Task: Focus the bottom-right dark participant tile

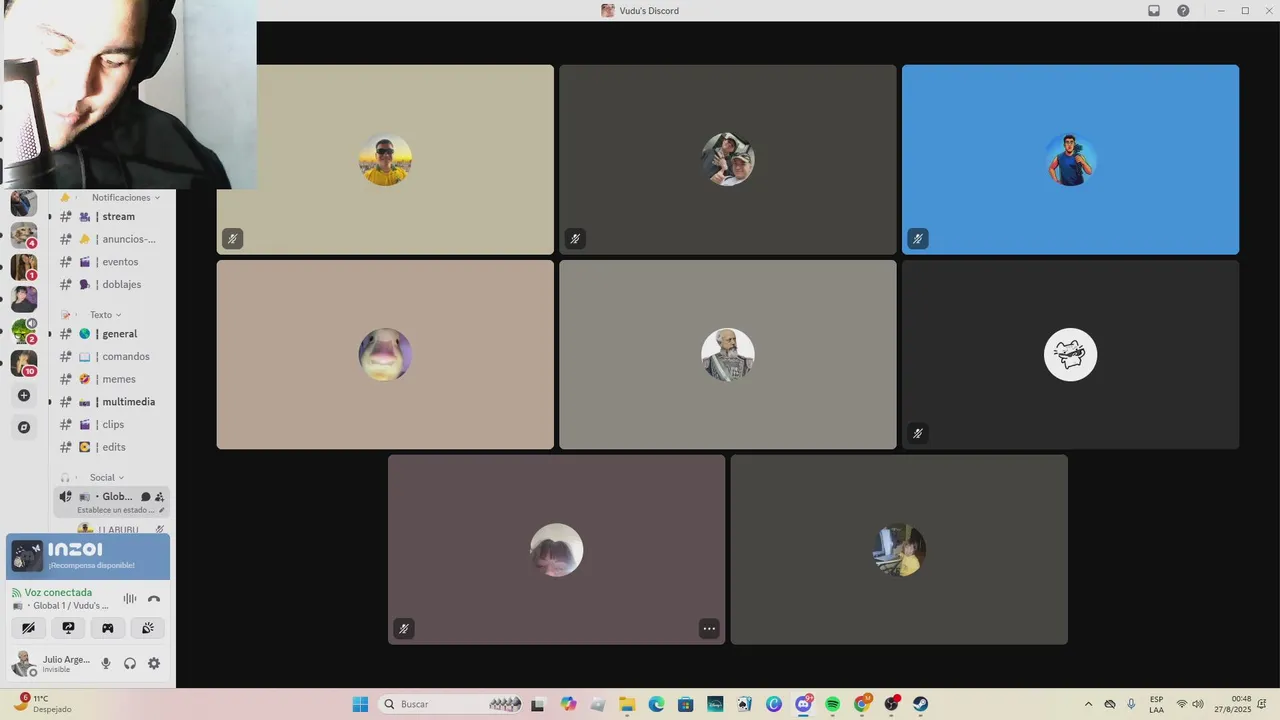Action: pos(899,550)
